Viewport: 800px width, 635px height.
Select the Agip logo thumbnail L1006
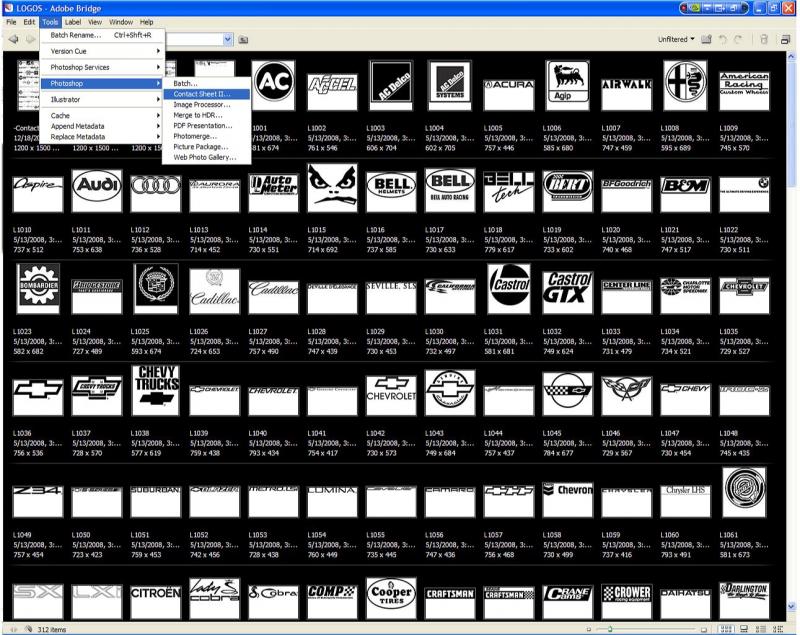pos(567,85)
